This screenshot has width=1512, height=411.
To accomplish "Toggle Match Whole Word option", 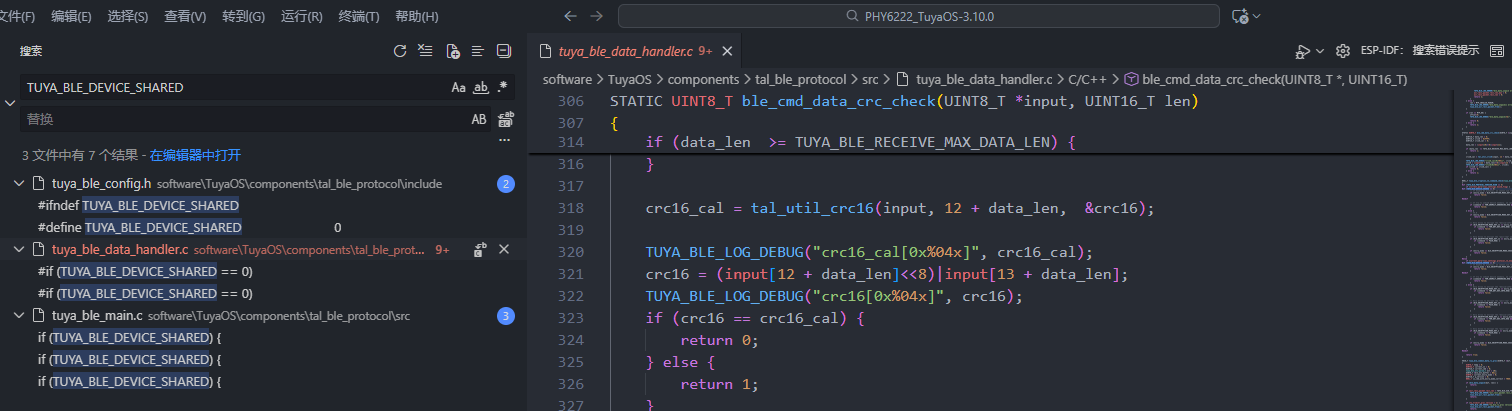I will 480,88.
